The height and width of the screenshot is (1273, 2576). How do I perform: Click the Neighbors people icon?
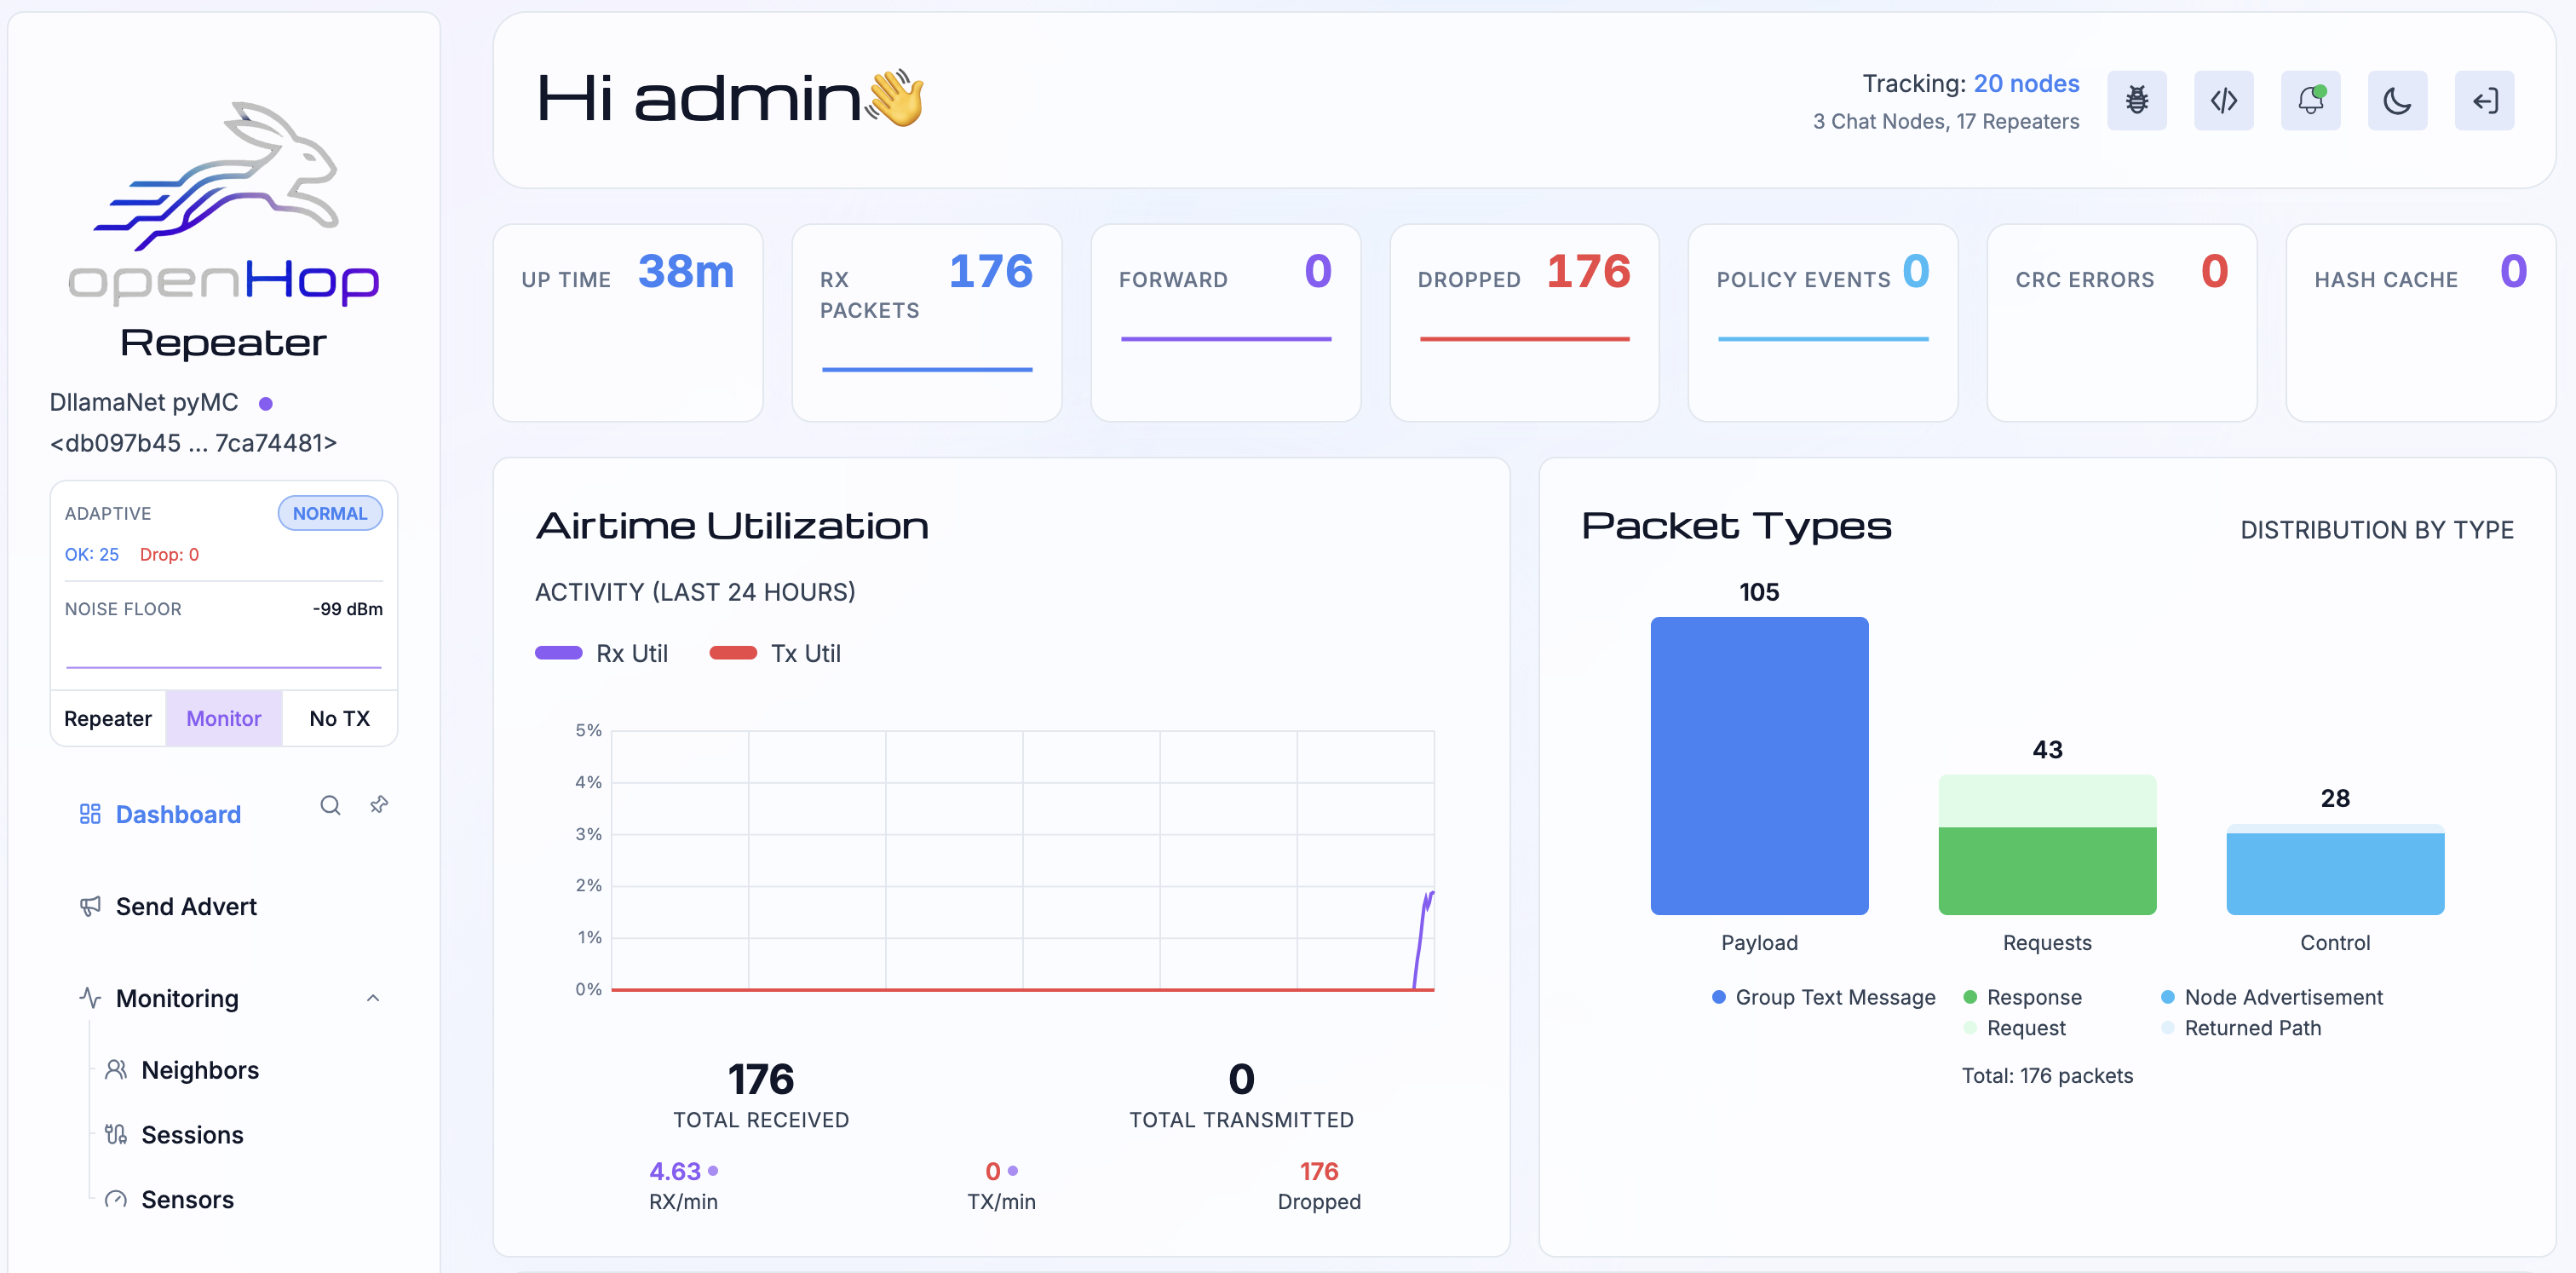tap(116, 1070)
